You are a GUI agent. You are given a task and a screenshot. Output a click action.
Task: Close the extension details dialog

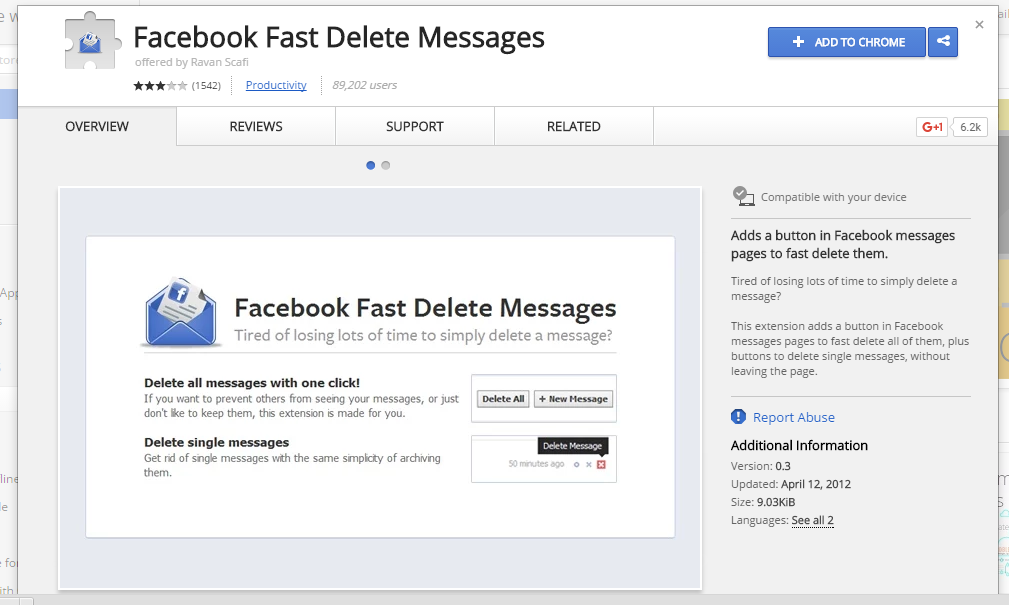(x=979, y=24)
